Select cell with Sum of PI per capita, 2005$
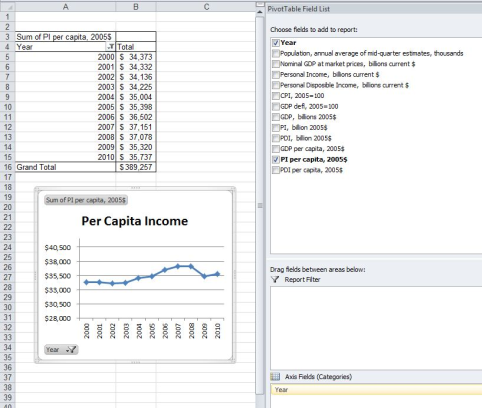 (x=66, y=37)
